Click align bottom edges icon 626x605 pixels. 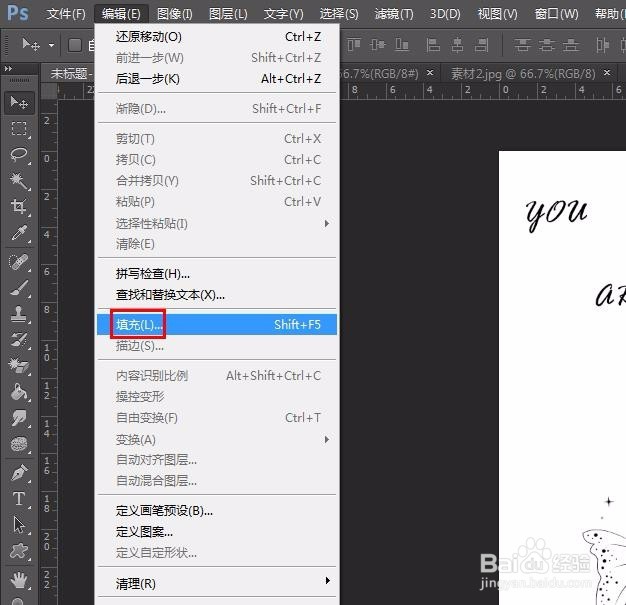402,44
